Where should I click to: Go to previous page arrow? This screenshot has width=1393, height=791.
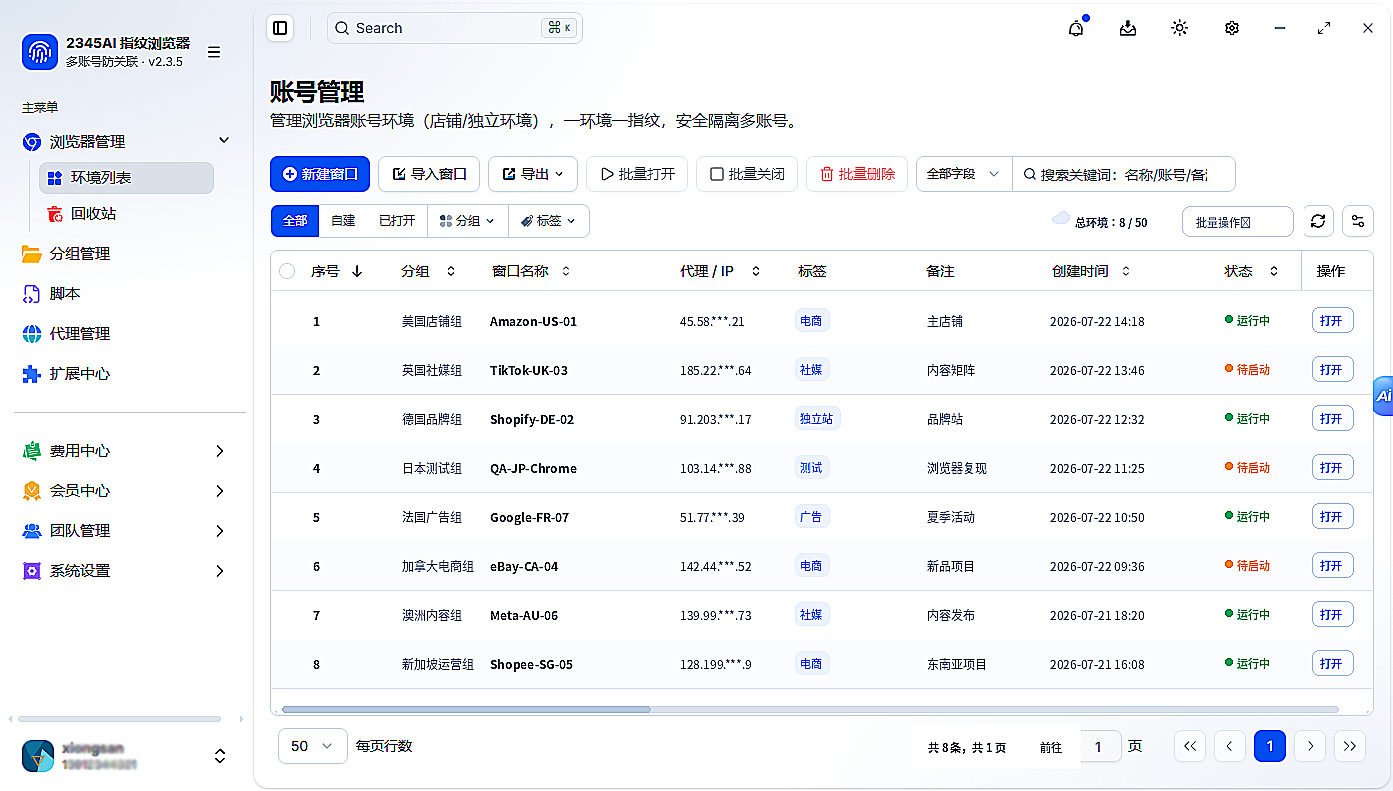pyautogui.click(x=1229, y=746)
